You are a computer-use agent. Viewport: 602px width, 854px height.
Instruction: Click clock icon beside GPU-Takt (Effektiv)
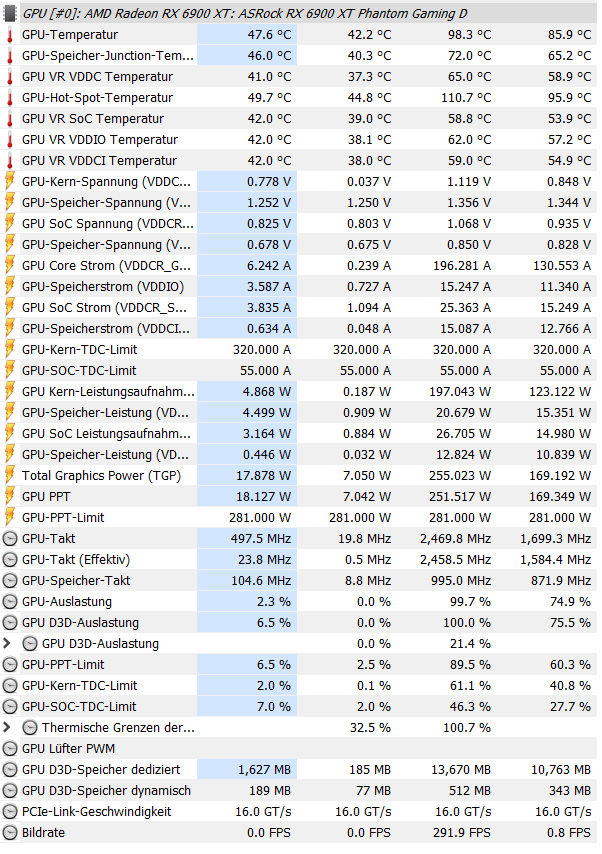pos(10,560)
